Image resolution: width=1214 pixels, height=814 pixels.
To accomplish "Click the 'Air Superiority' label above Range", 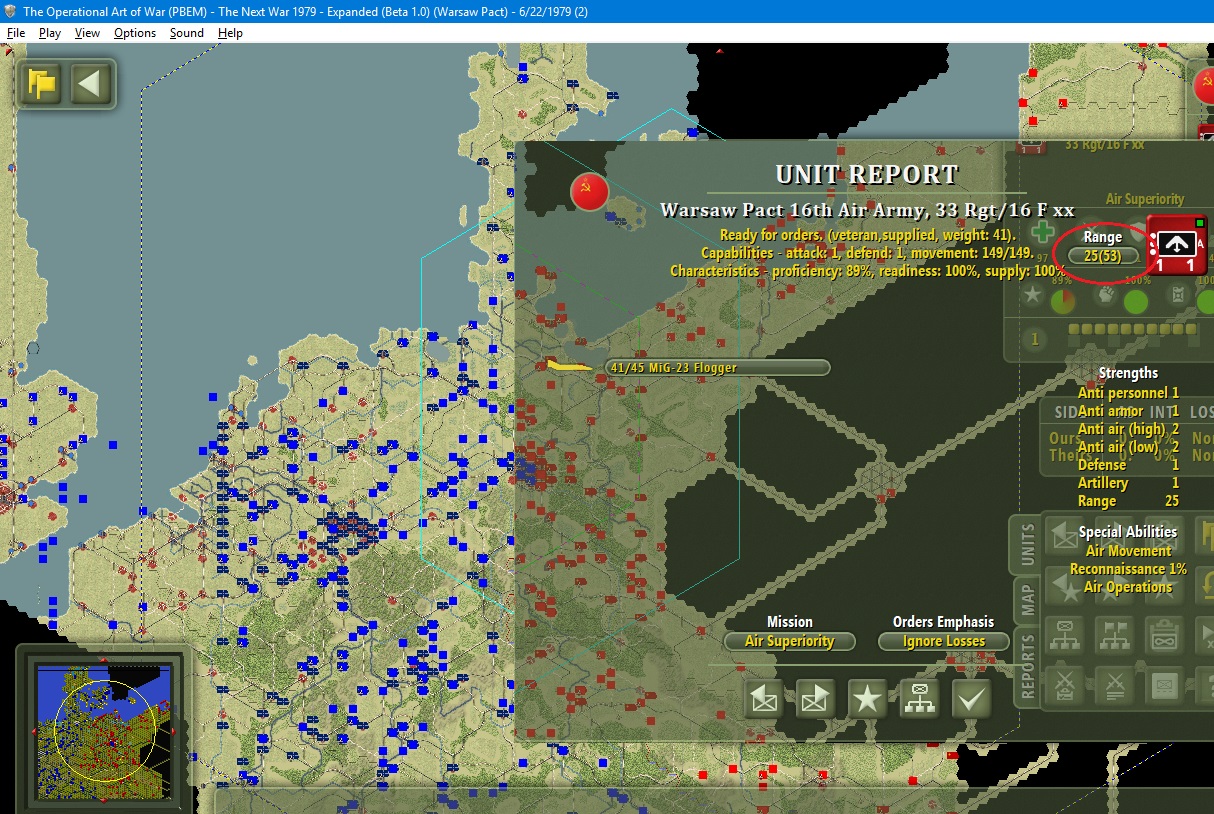I will click(1145, 200).
